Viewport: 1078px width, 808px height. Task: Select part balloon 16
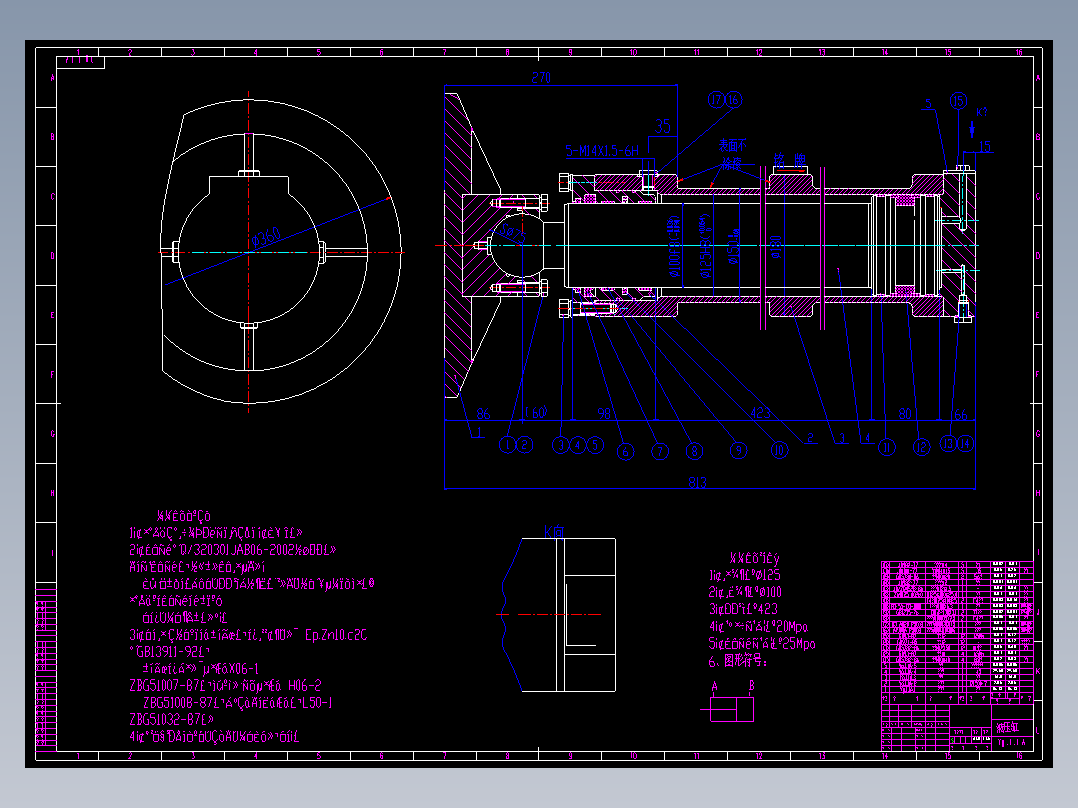tap(734, 100)
